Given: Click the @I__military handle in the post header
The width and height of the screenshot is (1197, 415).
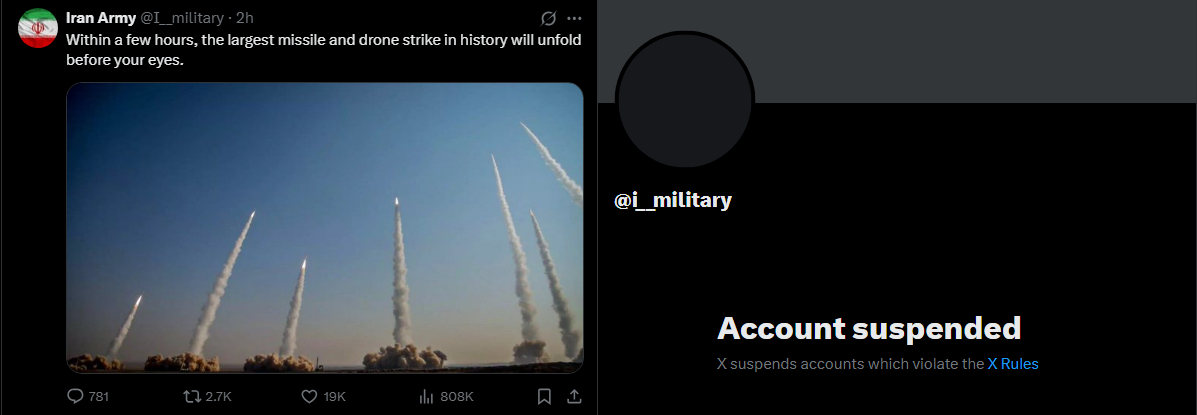Looking at the screenshot, I should click(x=182, y=18).
